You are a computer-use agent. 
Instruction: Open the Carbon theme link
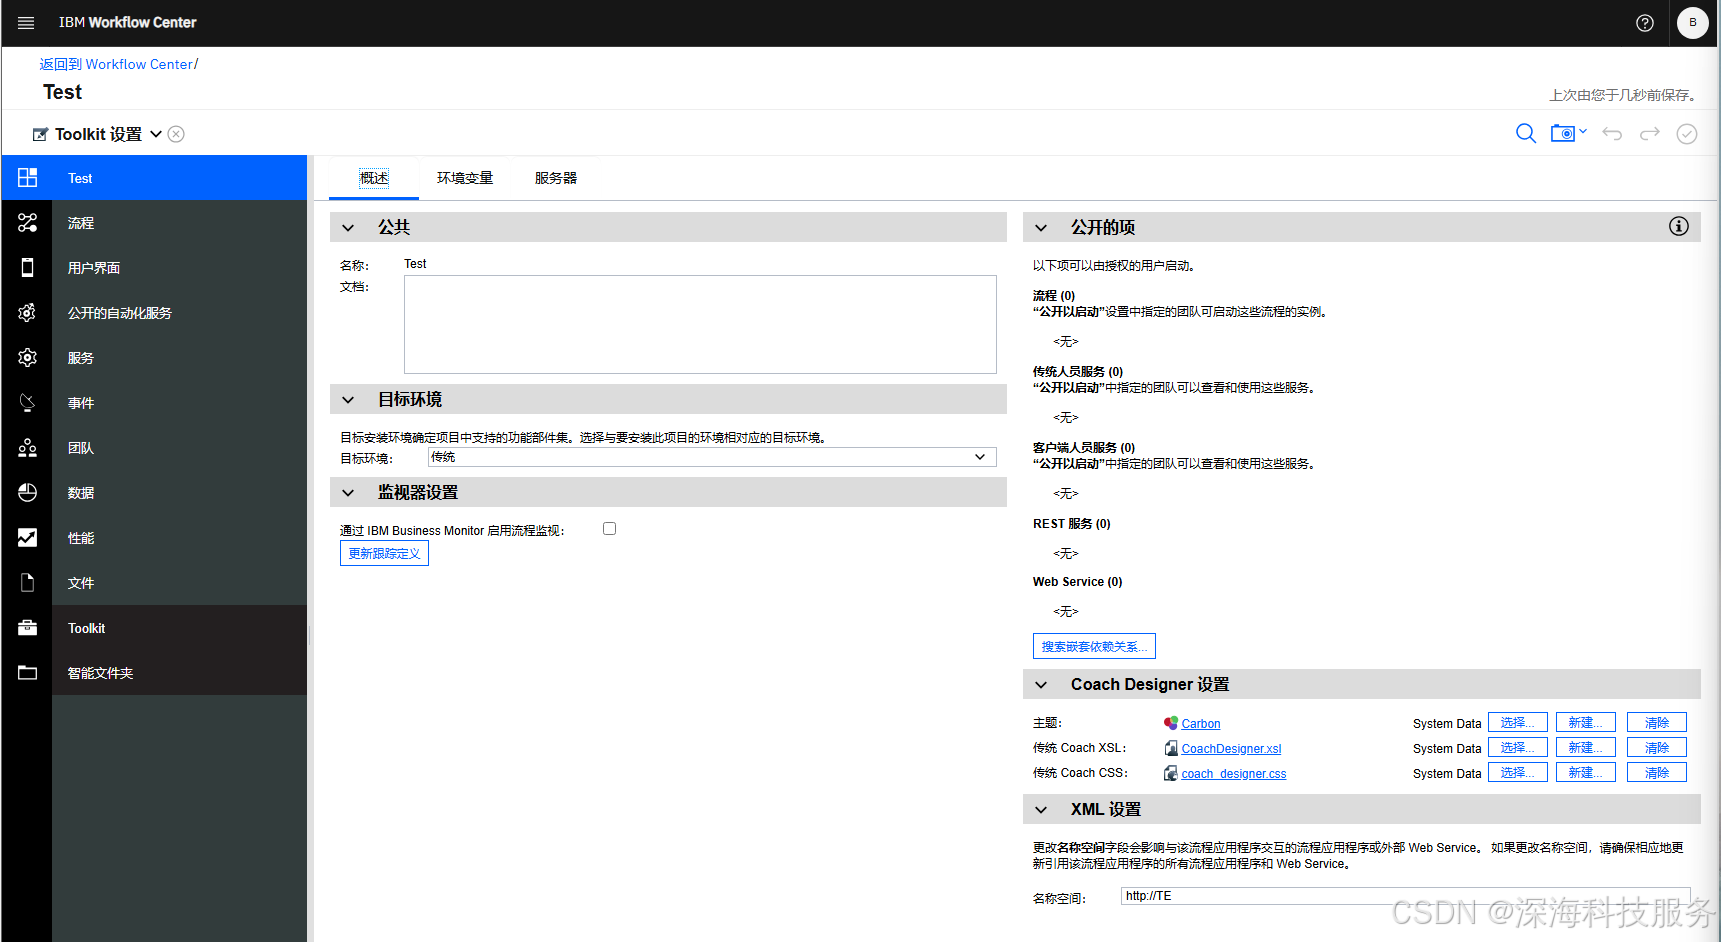click(1201, 724)
